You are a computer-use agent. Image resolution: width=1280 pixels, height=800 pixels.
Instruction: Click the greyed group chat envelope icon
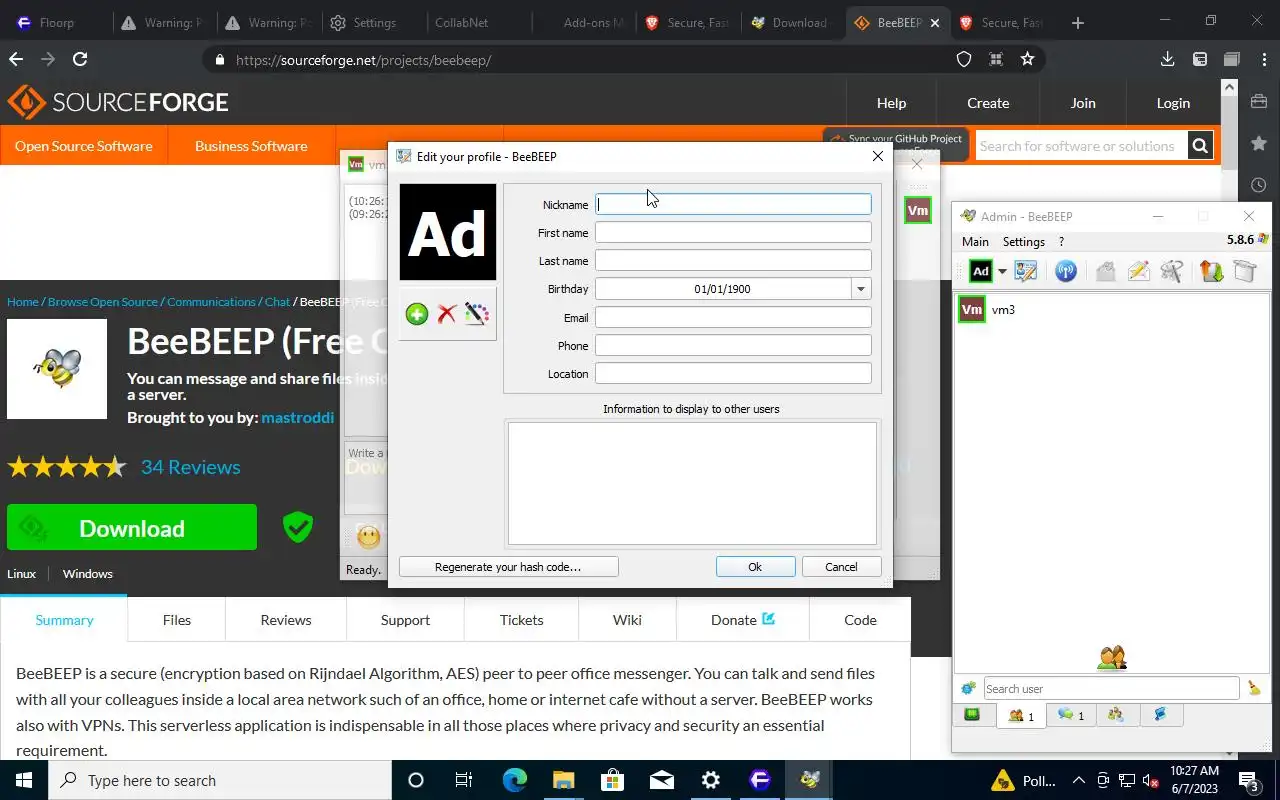click(1105, 271)
